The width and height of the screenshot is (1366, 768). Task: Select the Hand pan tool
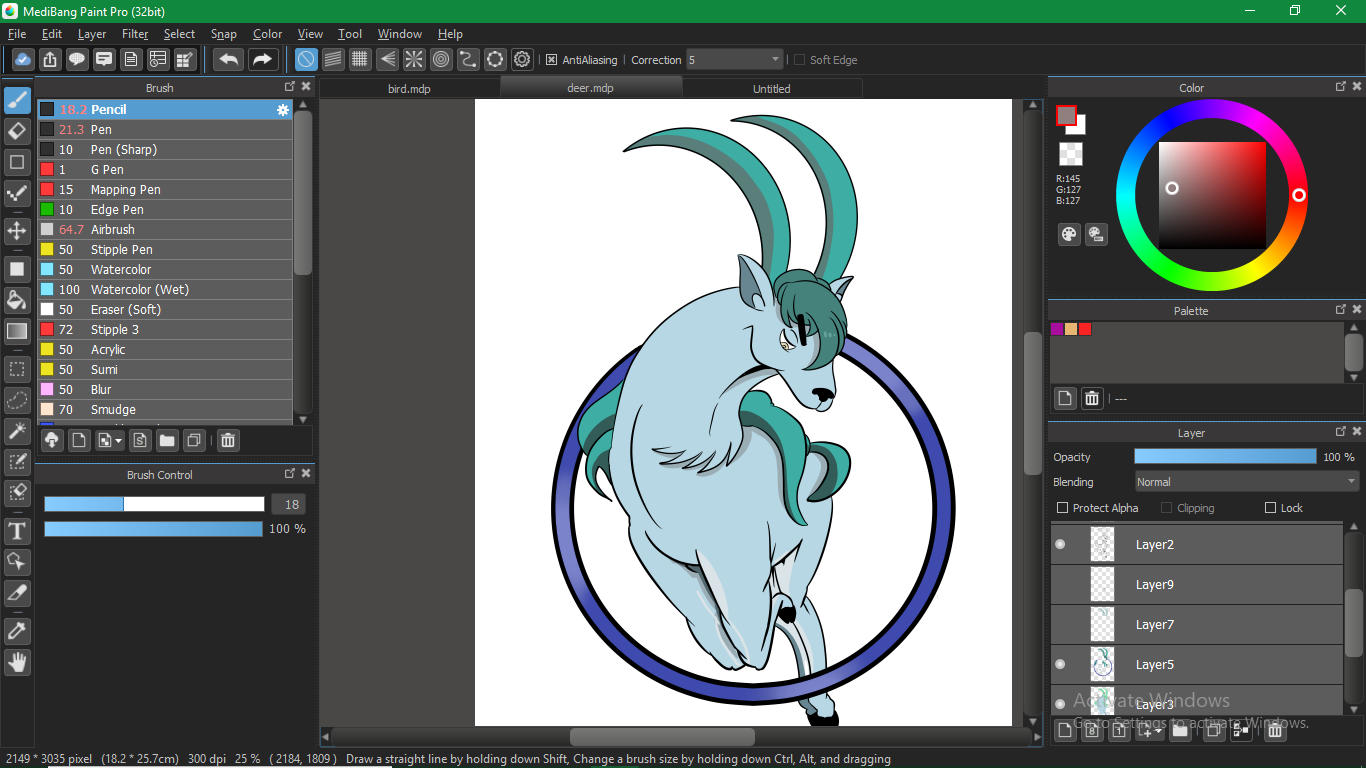(17, 662)
